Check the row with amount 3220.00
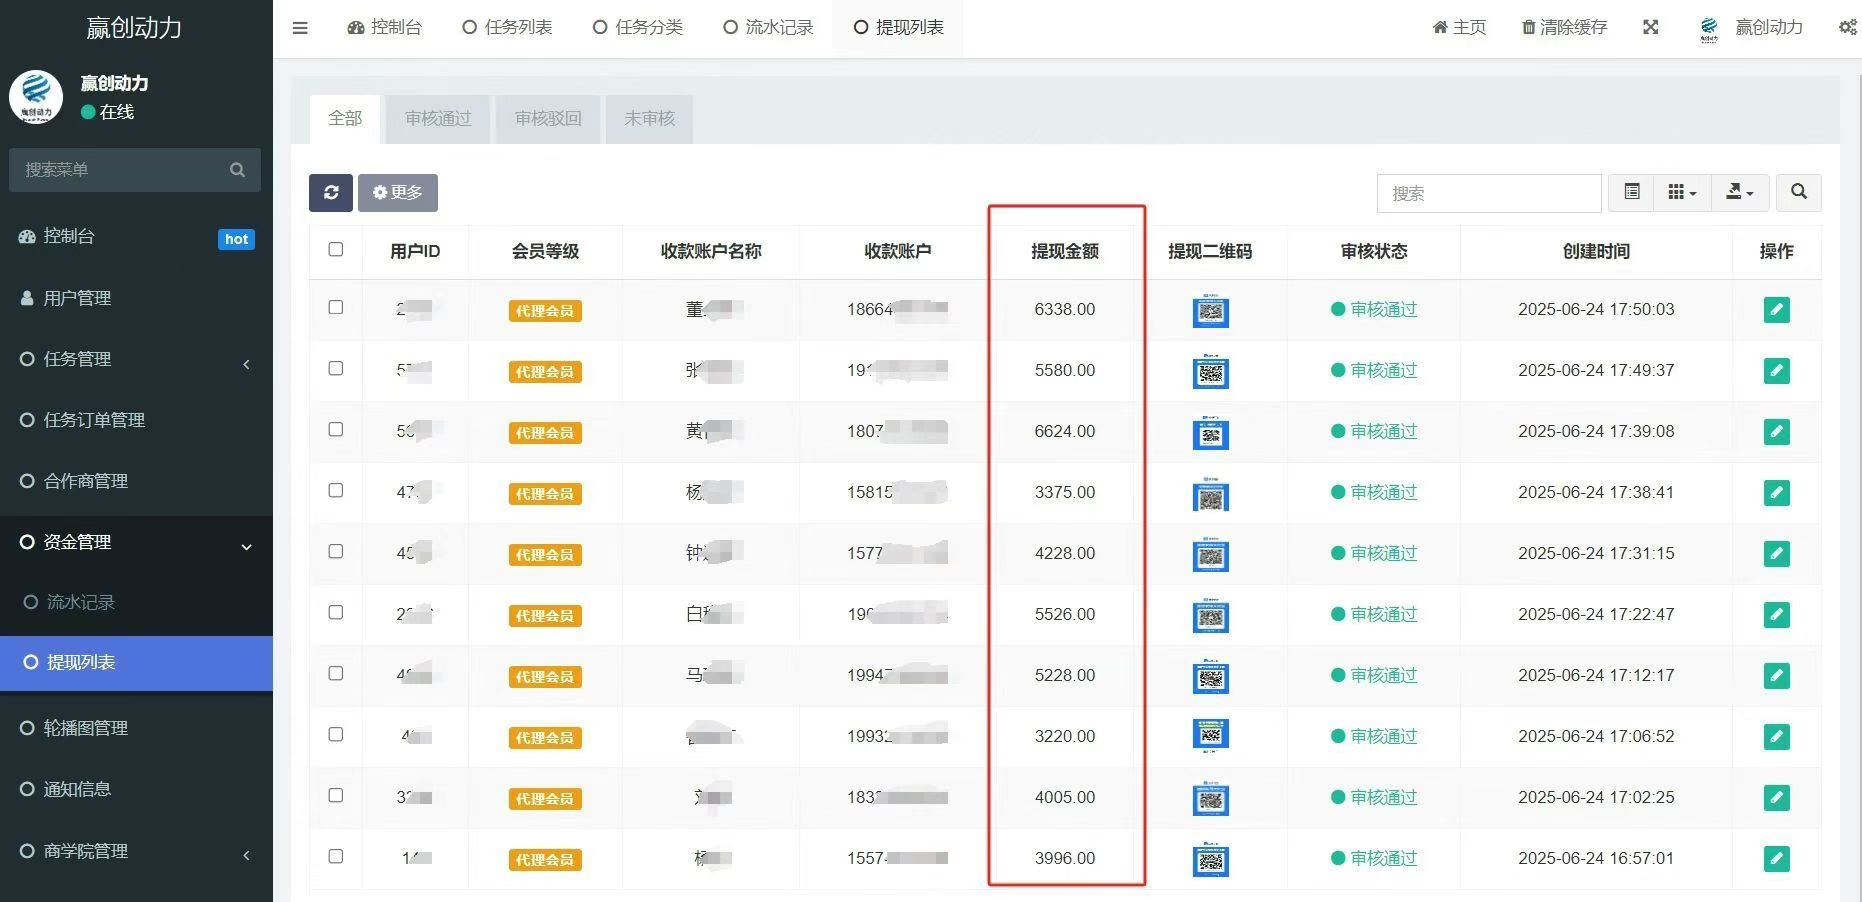 336,734
